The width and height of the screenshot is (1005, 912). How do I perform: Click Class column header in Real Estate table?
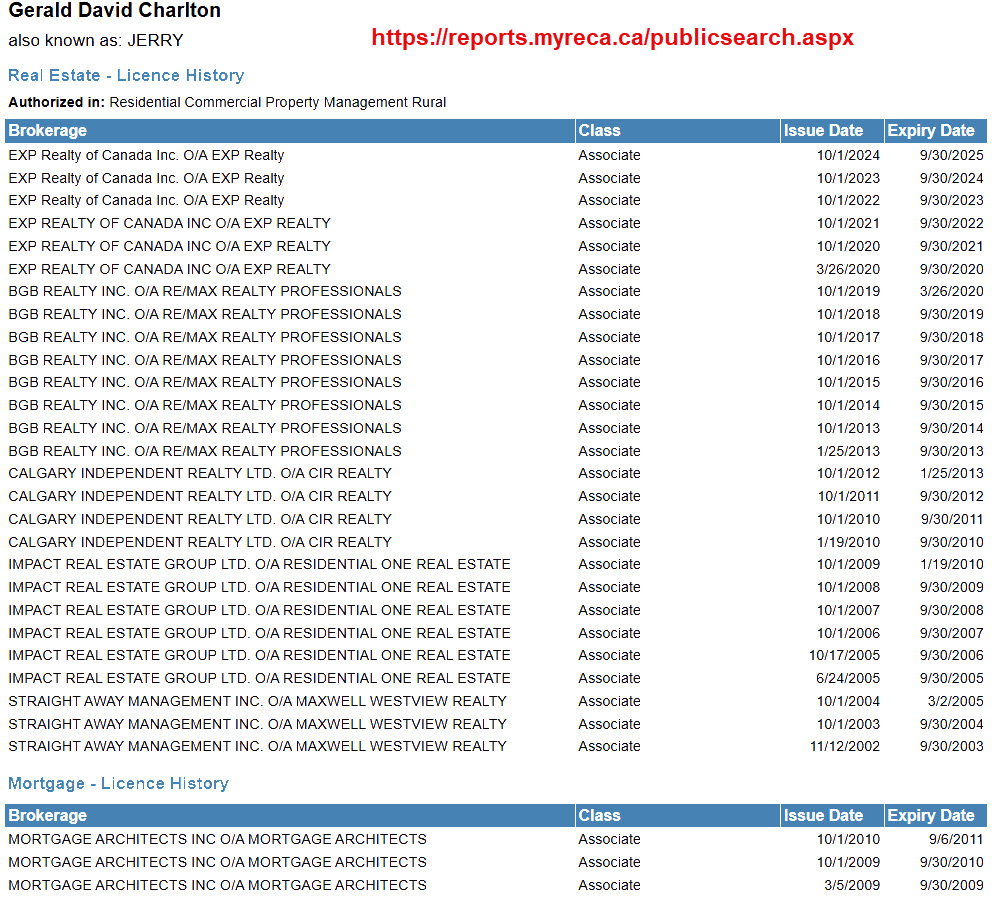[x=677, y=131]
